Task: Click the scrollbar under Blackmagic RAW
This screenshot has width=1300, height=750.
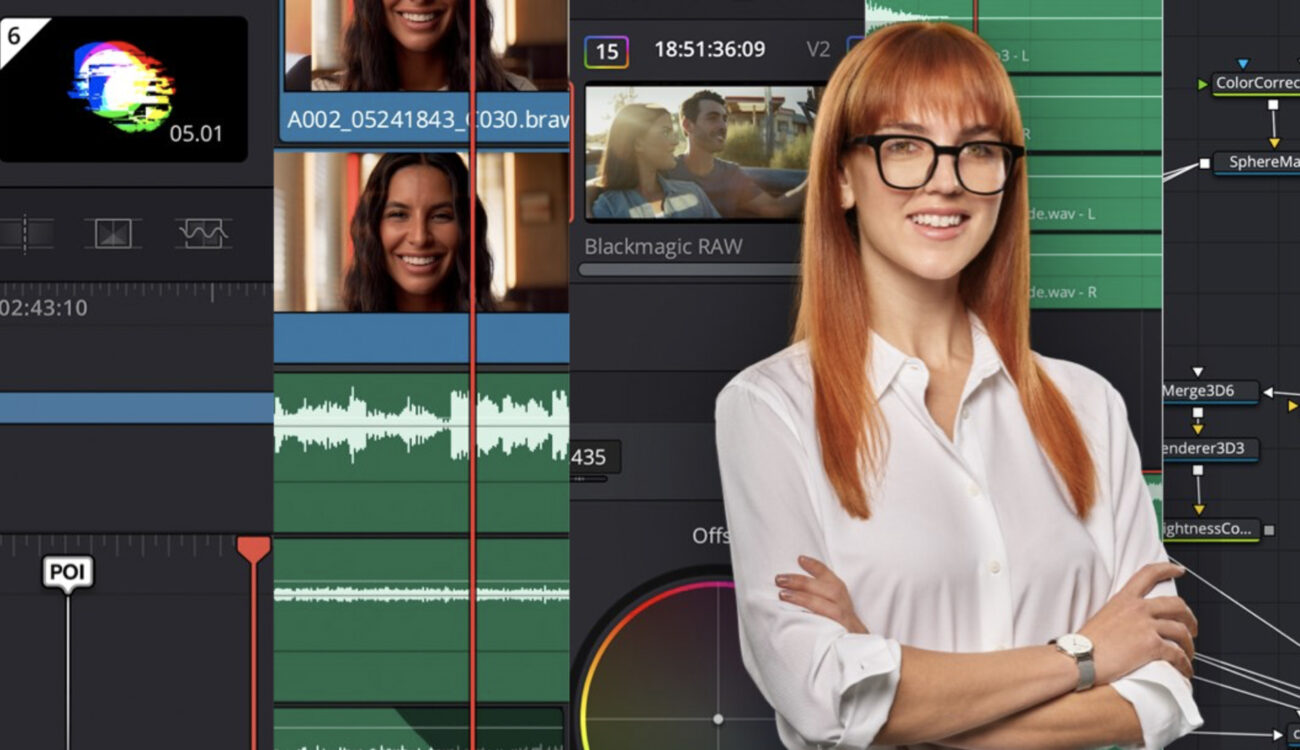Action: click(690, 269)
